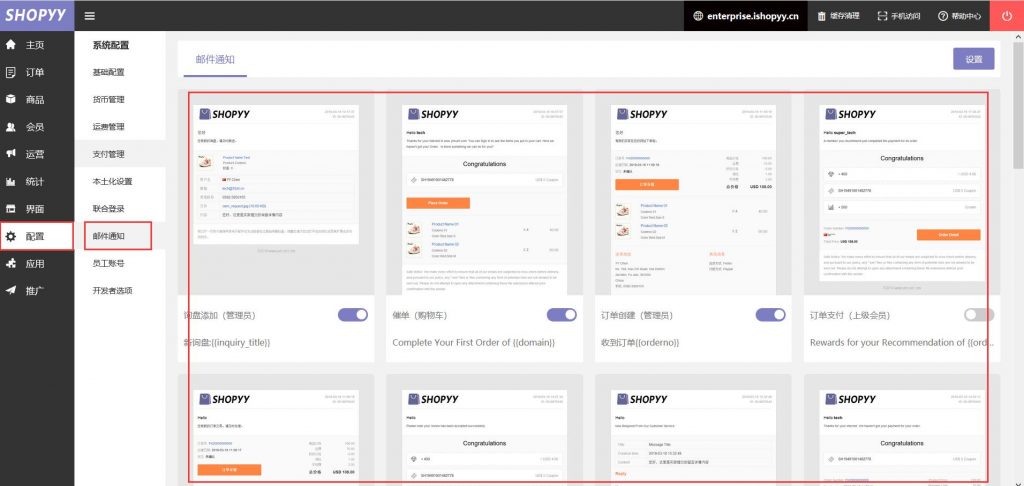
Task: Click the SHOPYY logo
Action: (x=37, y=16)
